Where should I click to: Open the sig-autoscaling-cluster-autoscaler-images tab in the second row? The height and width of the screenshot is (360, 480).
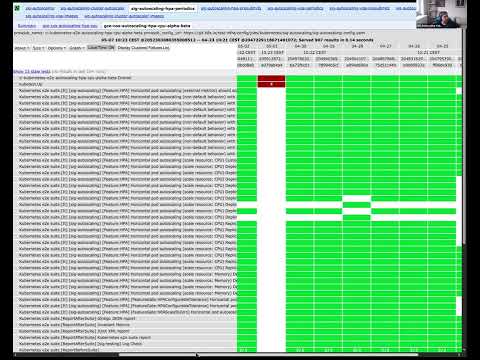(124, 16)
